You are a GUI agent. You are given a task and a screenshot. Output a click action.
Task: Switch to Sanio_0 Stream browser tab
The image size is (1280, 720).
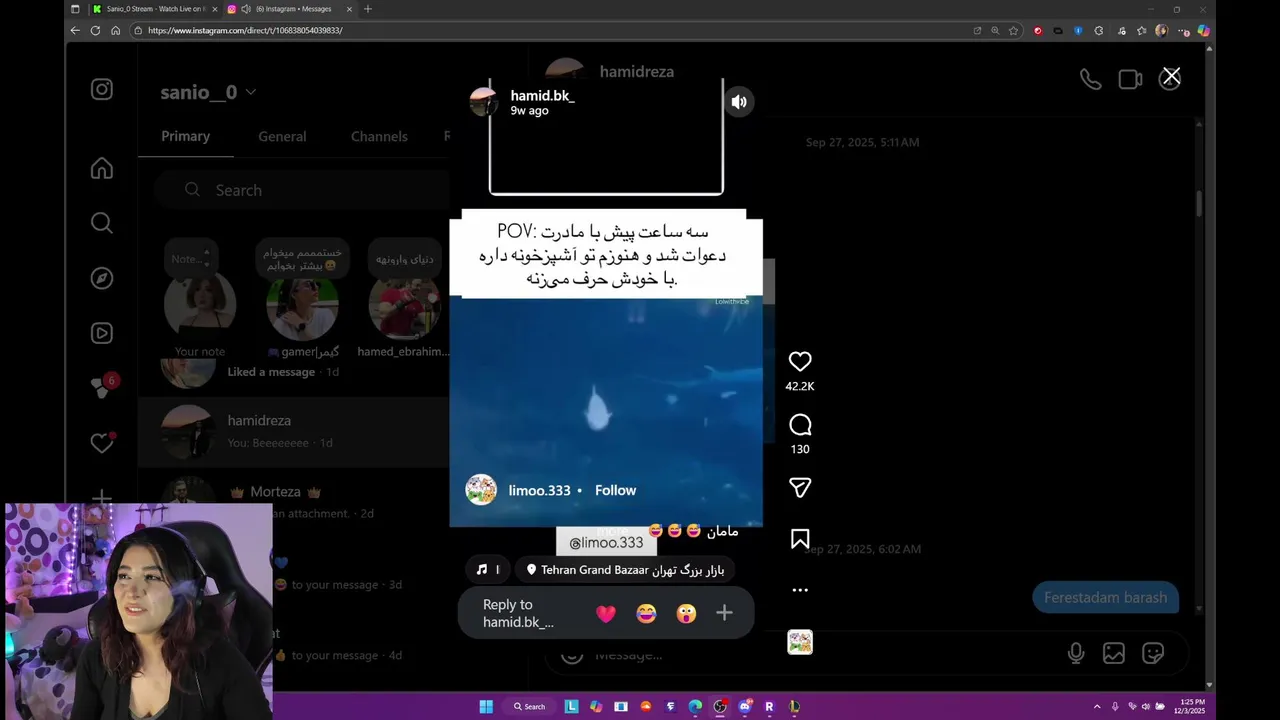[154, 9]
